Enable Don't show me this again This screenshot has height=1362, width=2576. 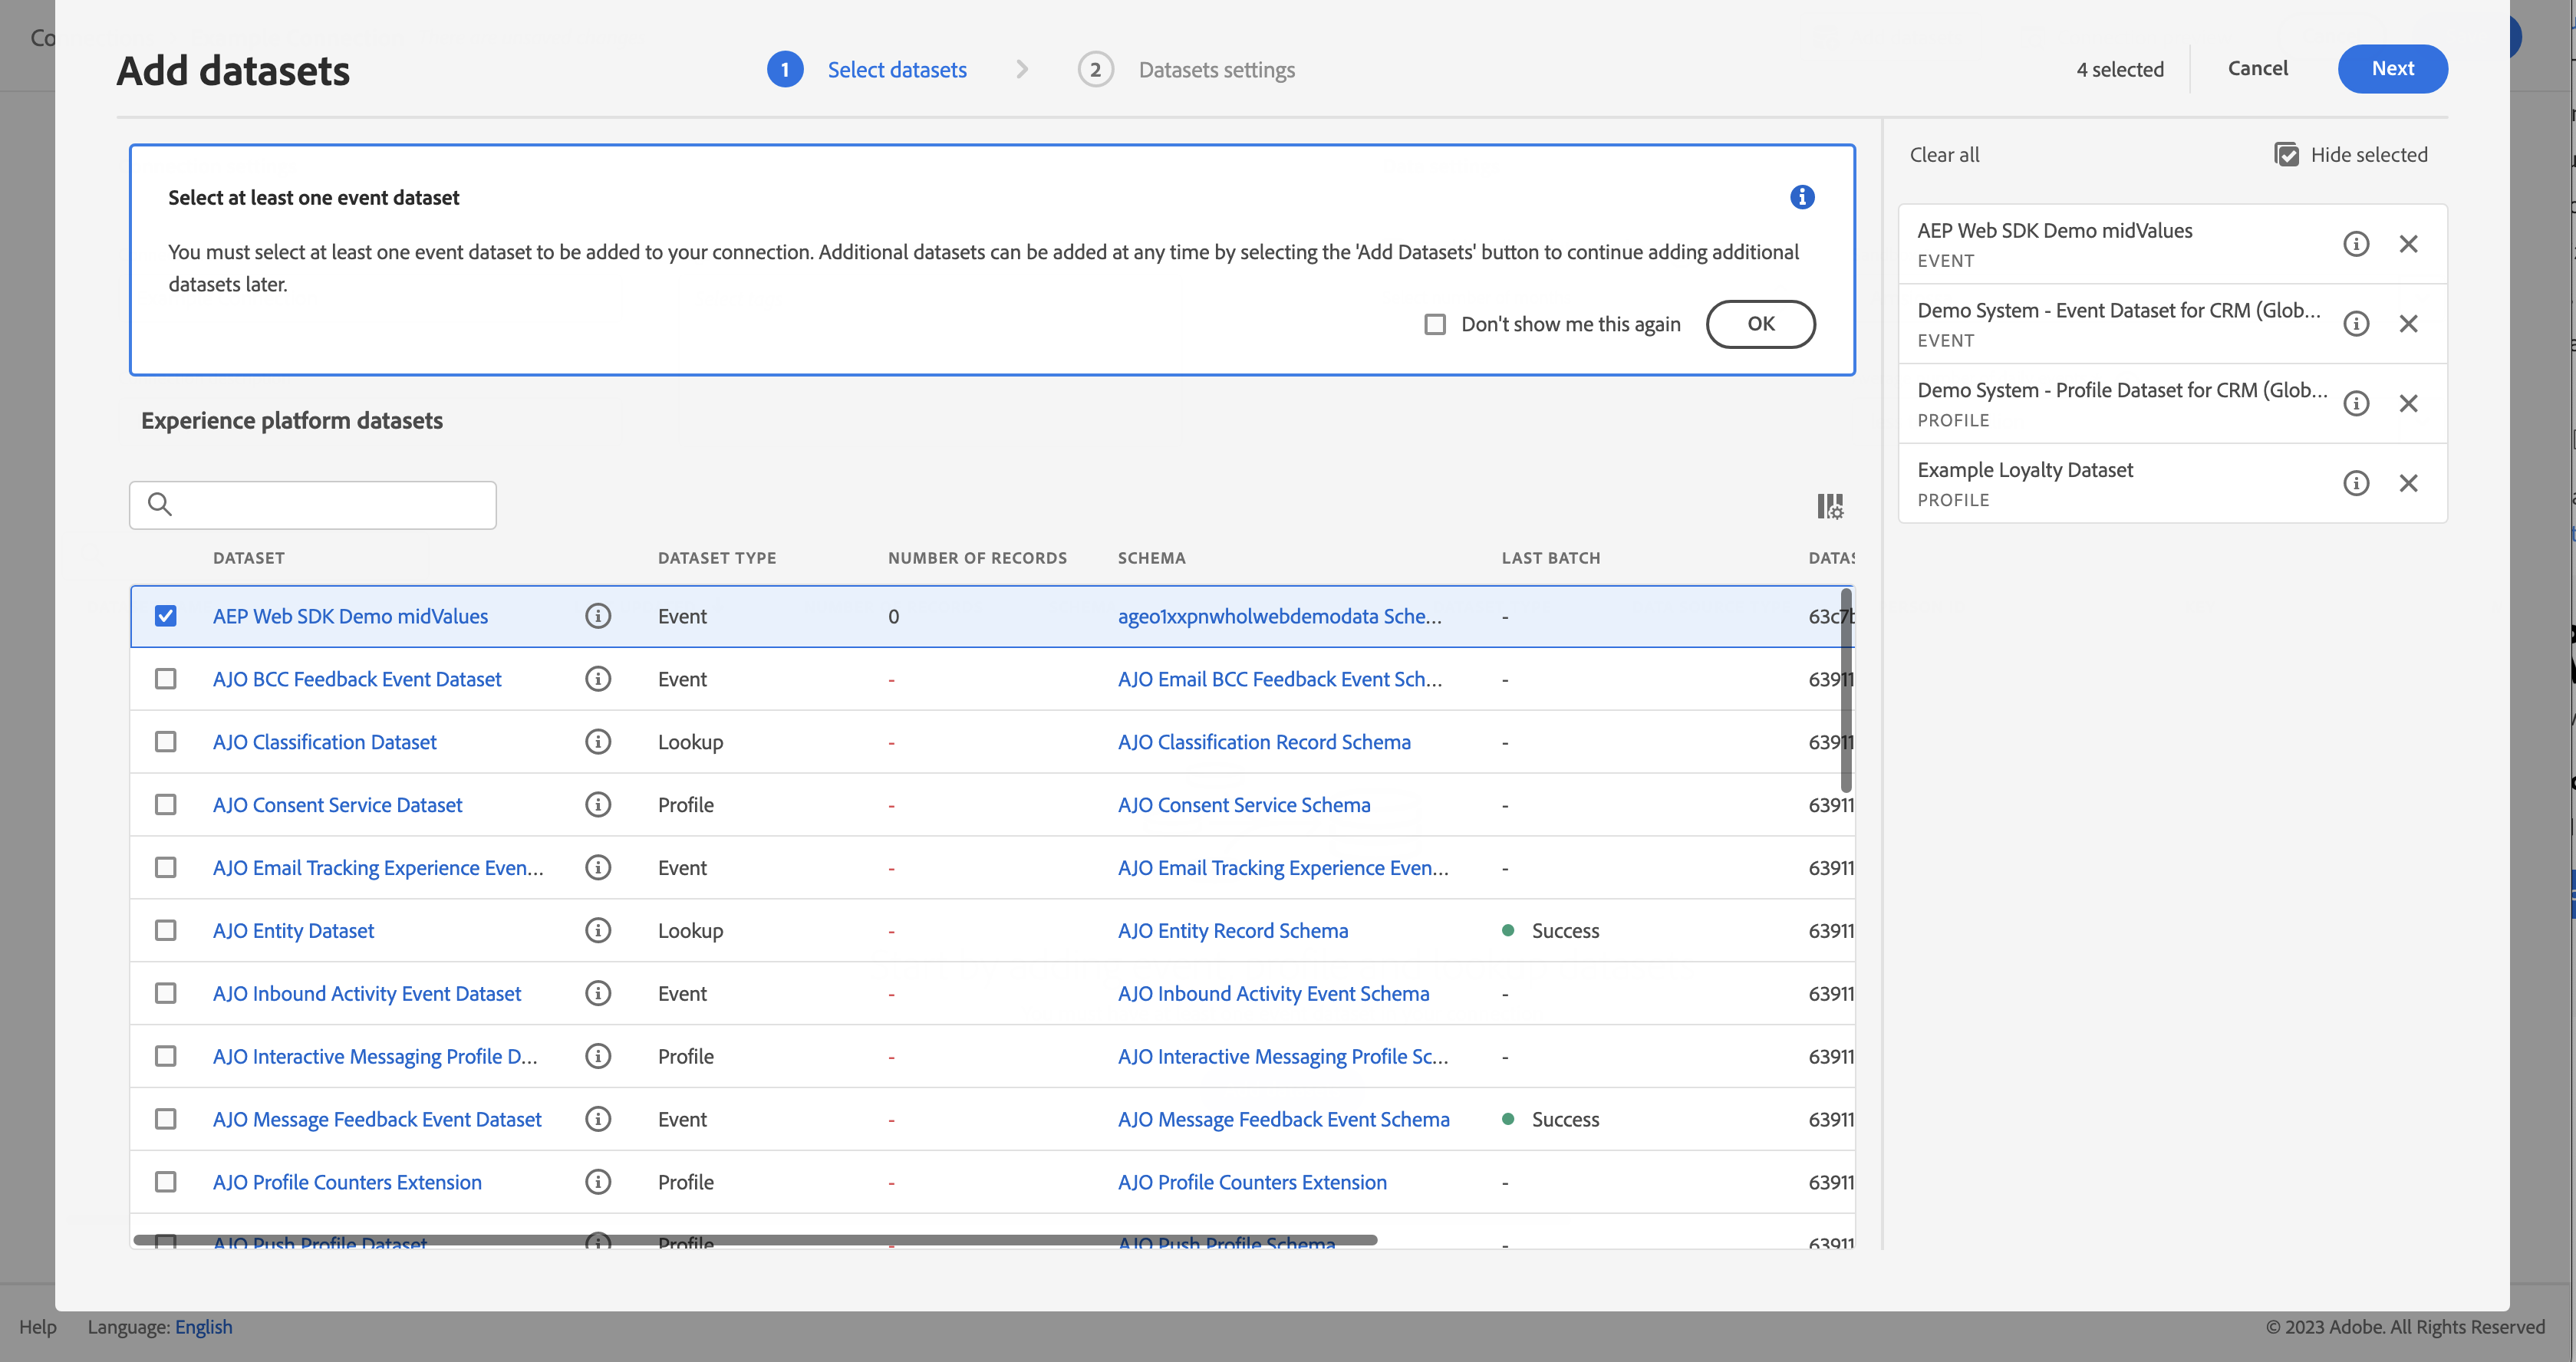click(1435, 324)
